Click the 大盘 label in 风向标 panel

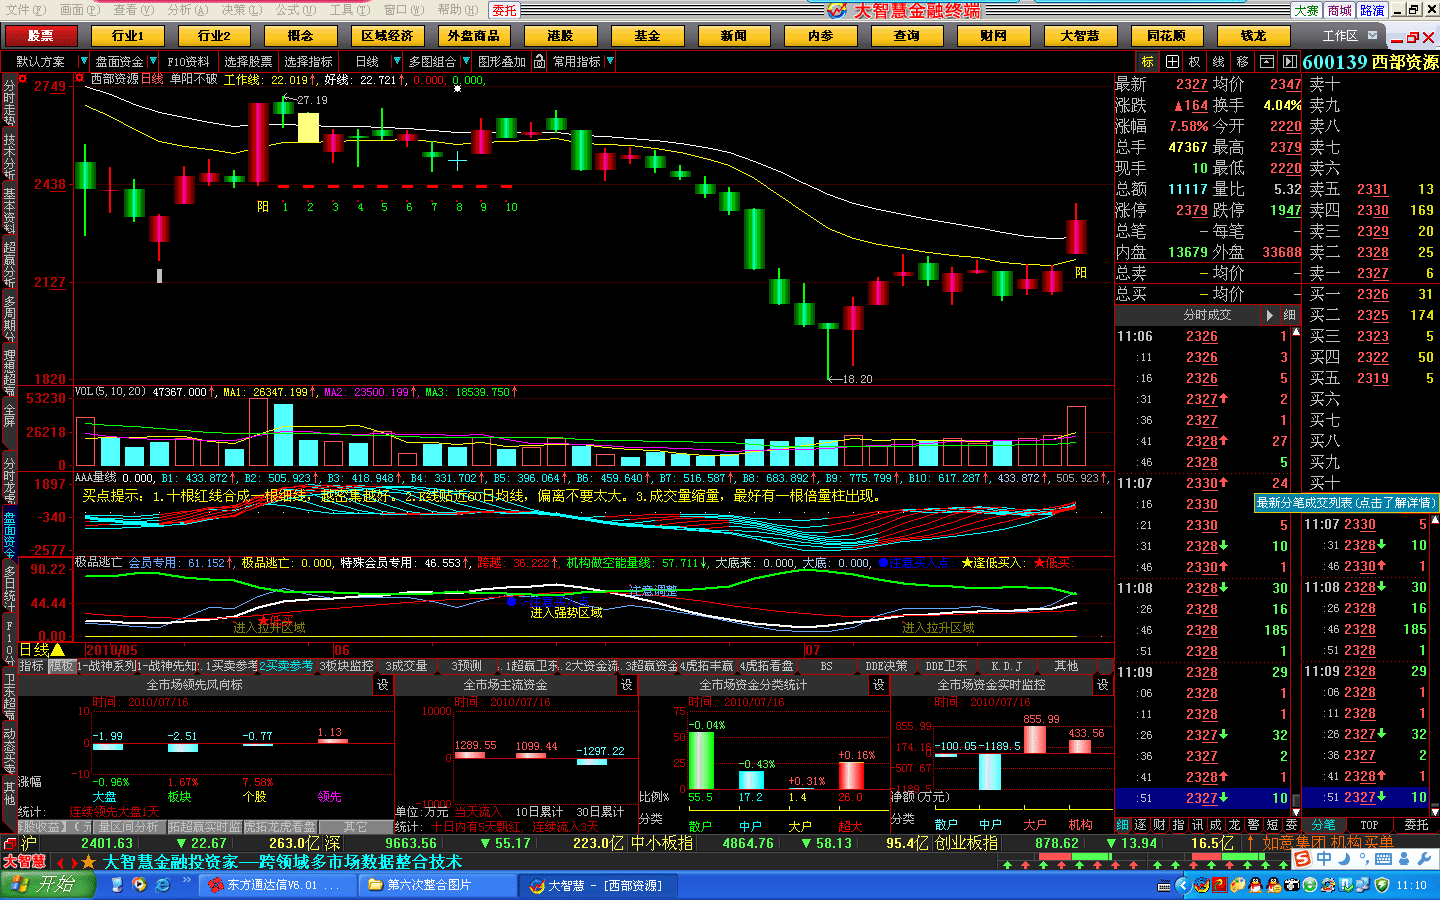[x=104, y=797]
